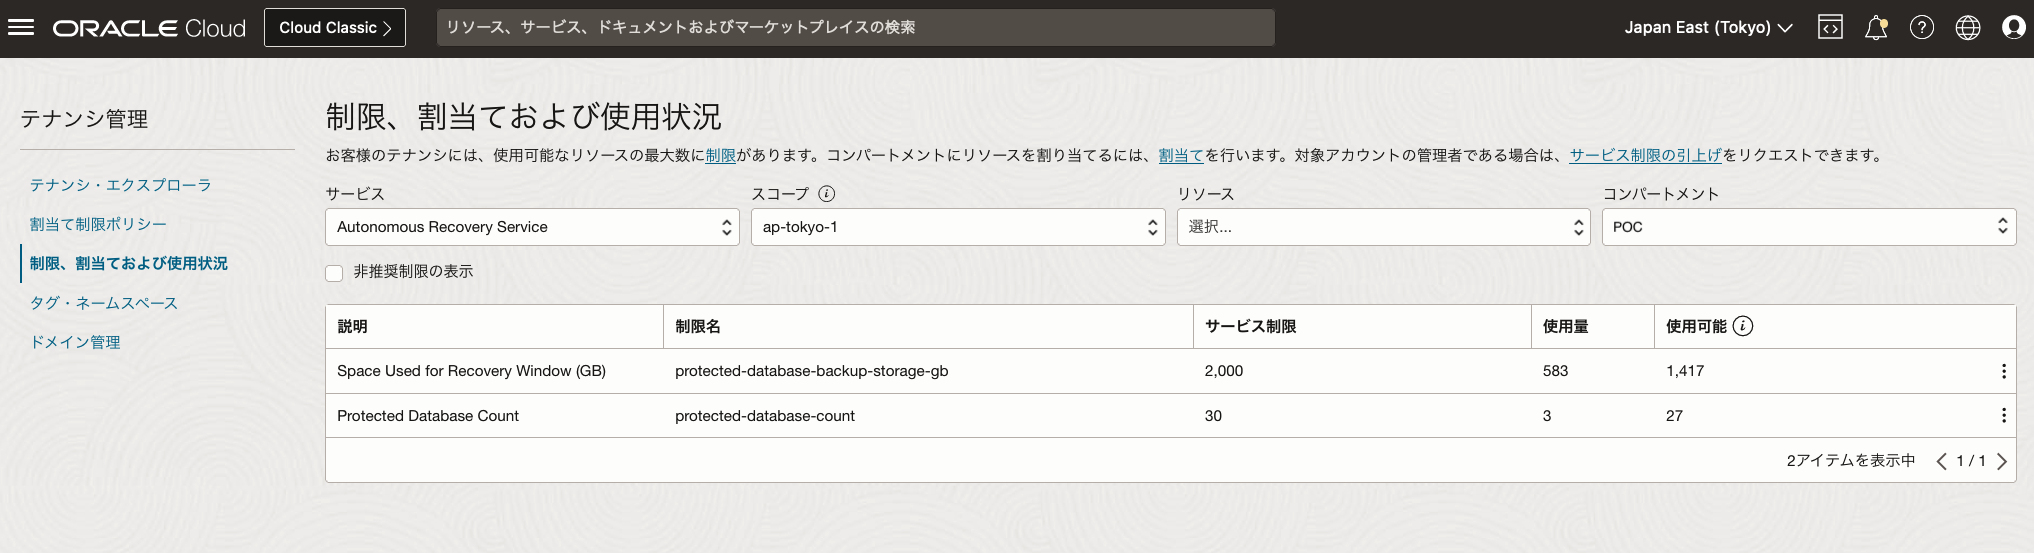This screenshot has height=553, width=2034.
Task: Click the テナンシ管理 sidebar heading
Action: point(84,119)
